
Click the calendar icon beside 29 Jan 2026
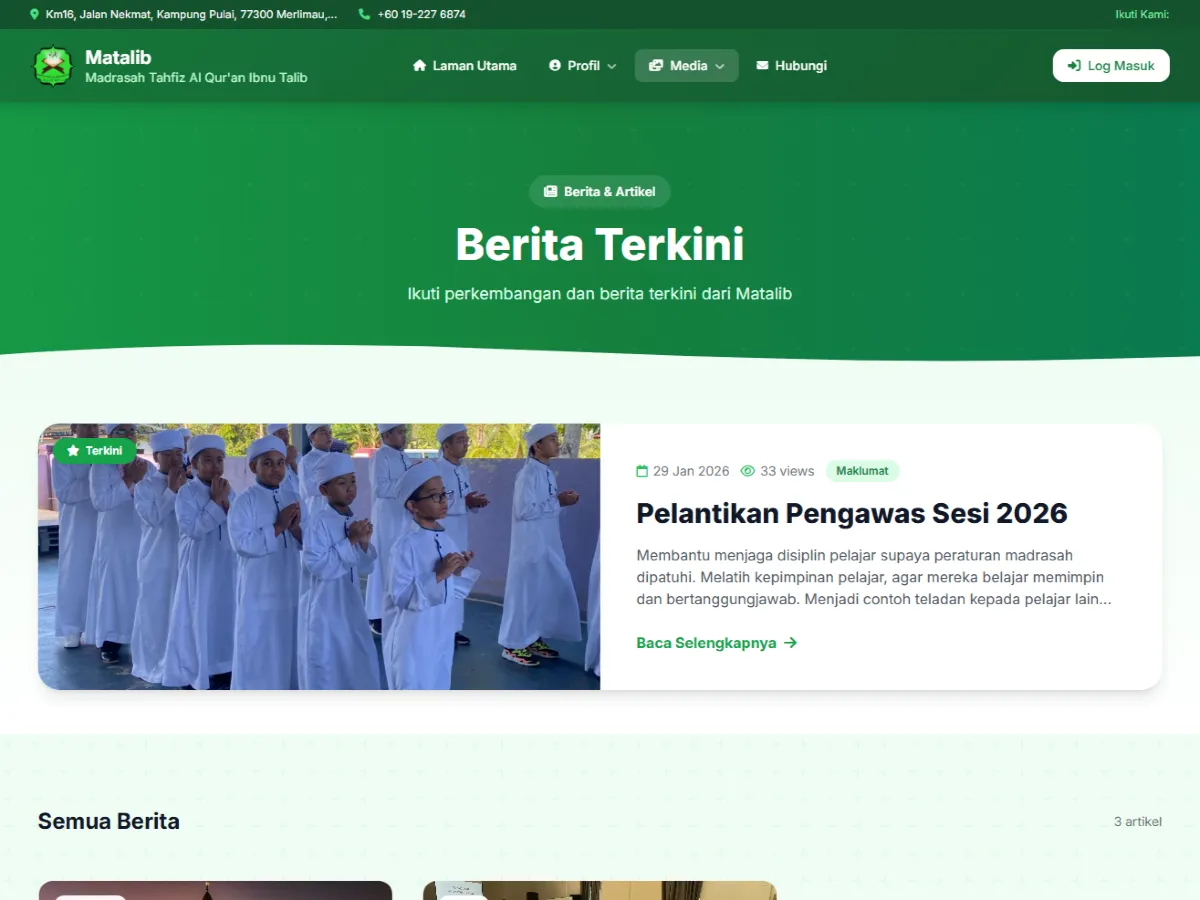(642, 471)
